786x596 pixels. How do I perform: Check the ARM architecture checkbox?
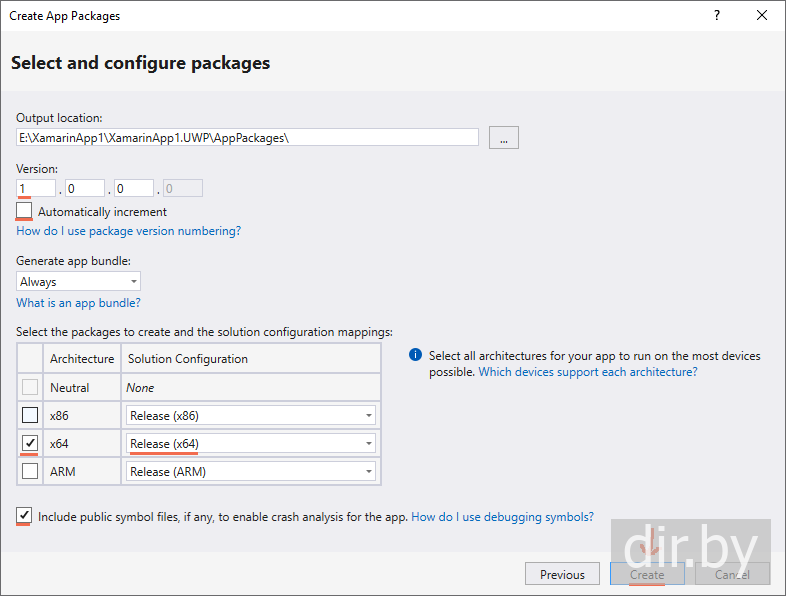30,471
